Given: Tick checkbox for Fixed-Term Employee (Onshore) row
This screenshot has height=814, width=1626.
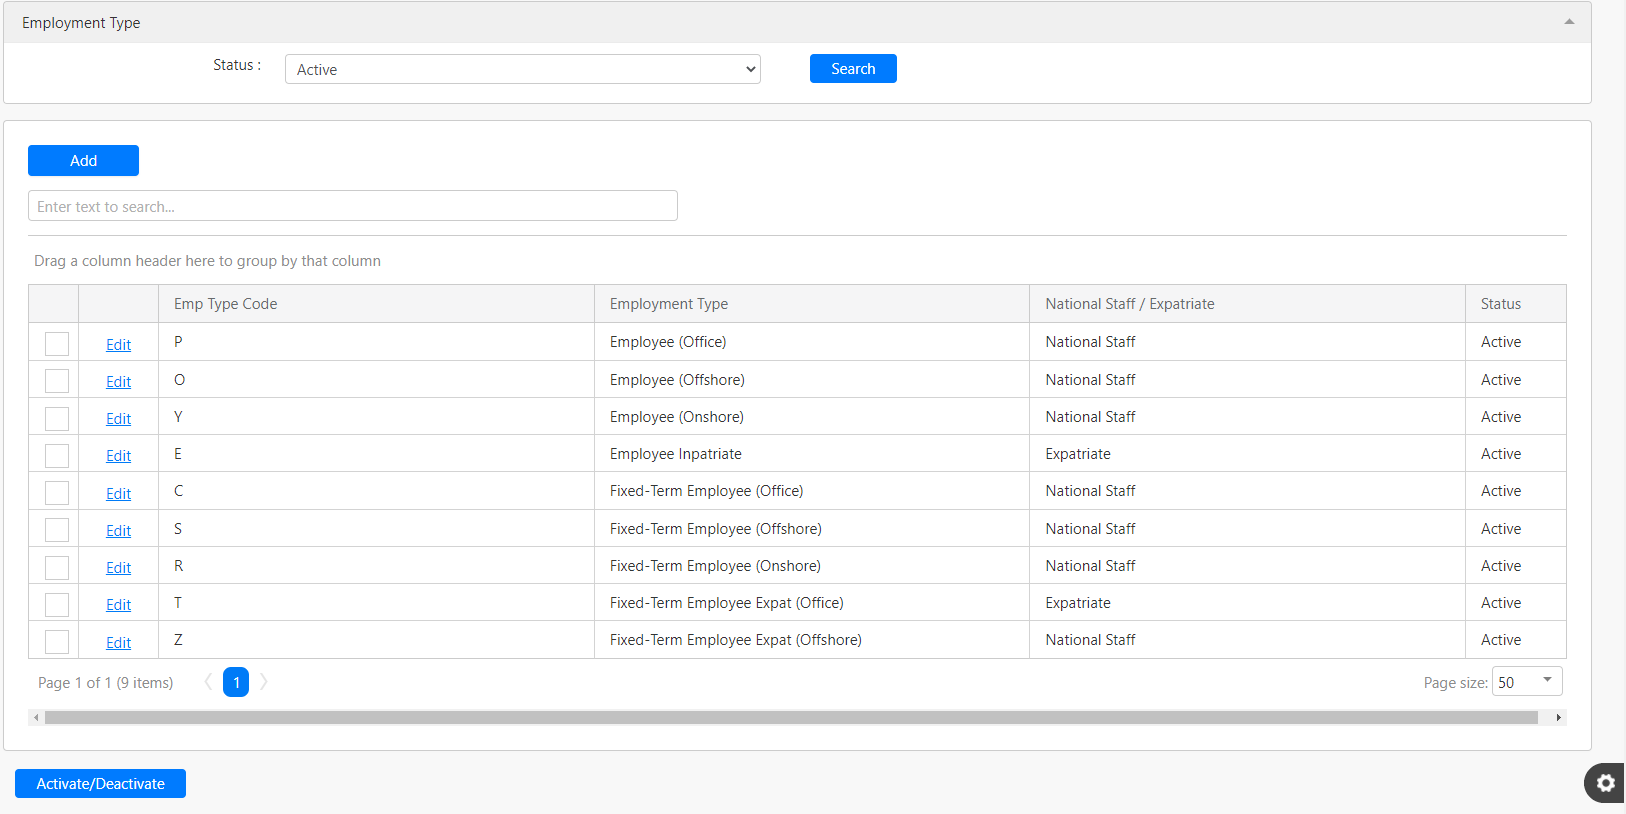Looking at the screenshot, I should point(57,568).
